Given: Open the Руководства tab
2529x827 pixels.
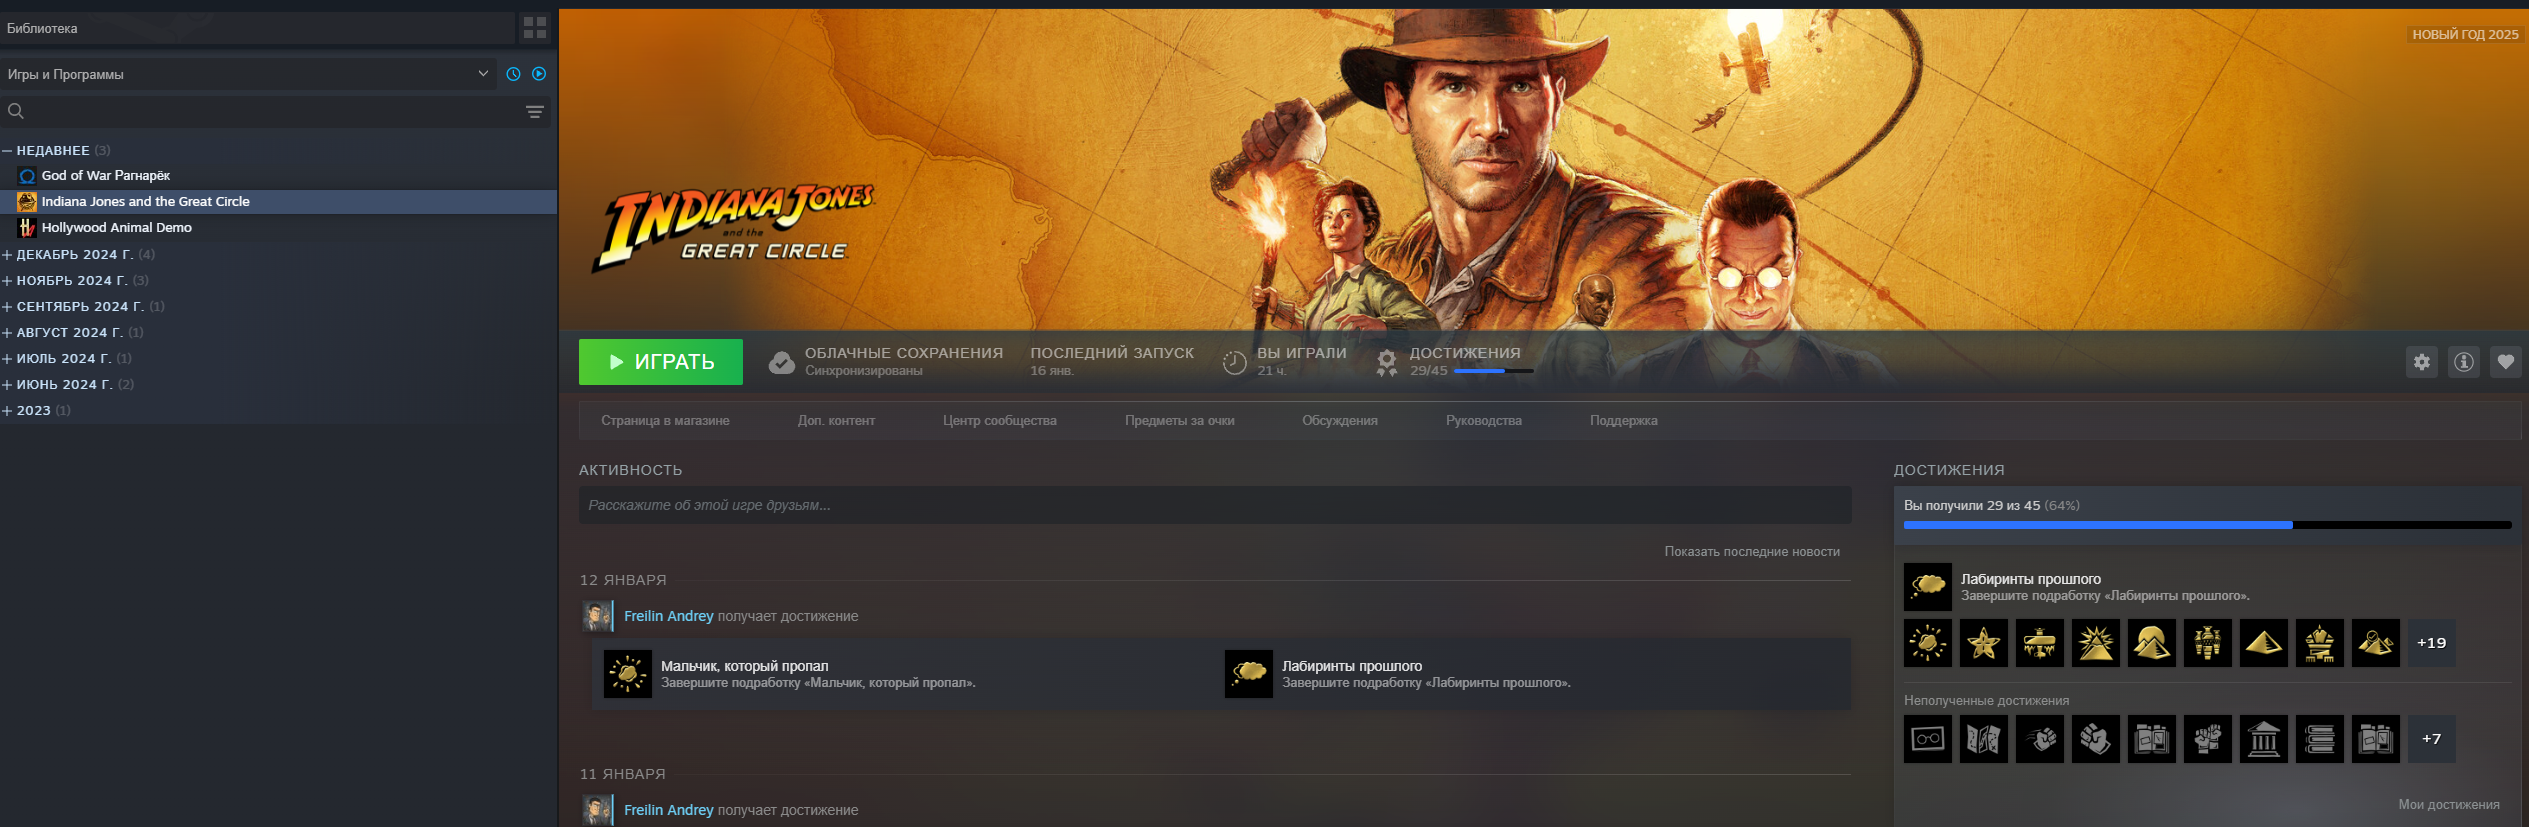Looking at the screenshot, I should (1484, 421).
